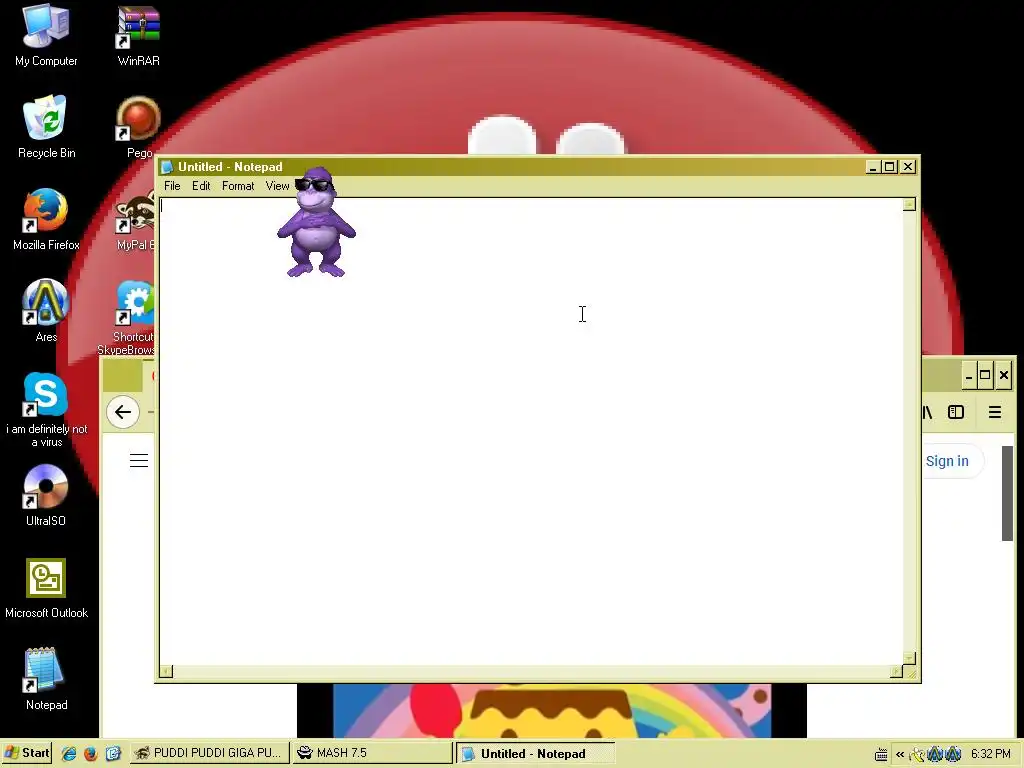Switch to MASH 7.5 taskbar button
1024x768 pixels.
pyautogui.click(x=372, y=754)
